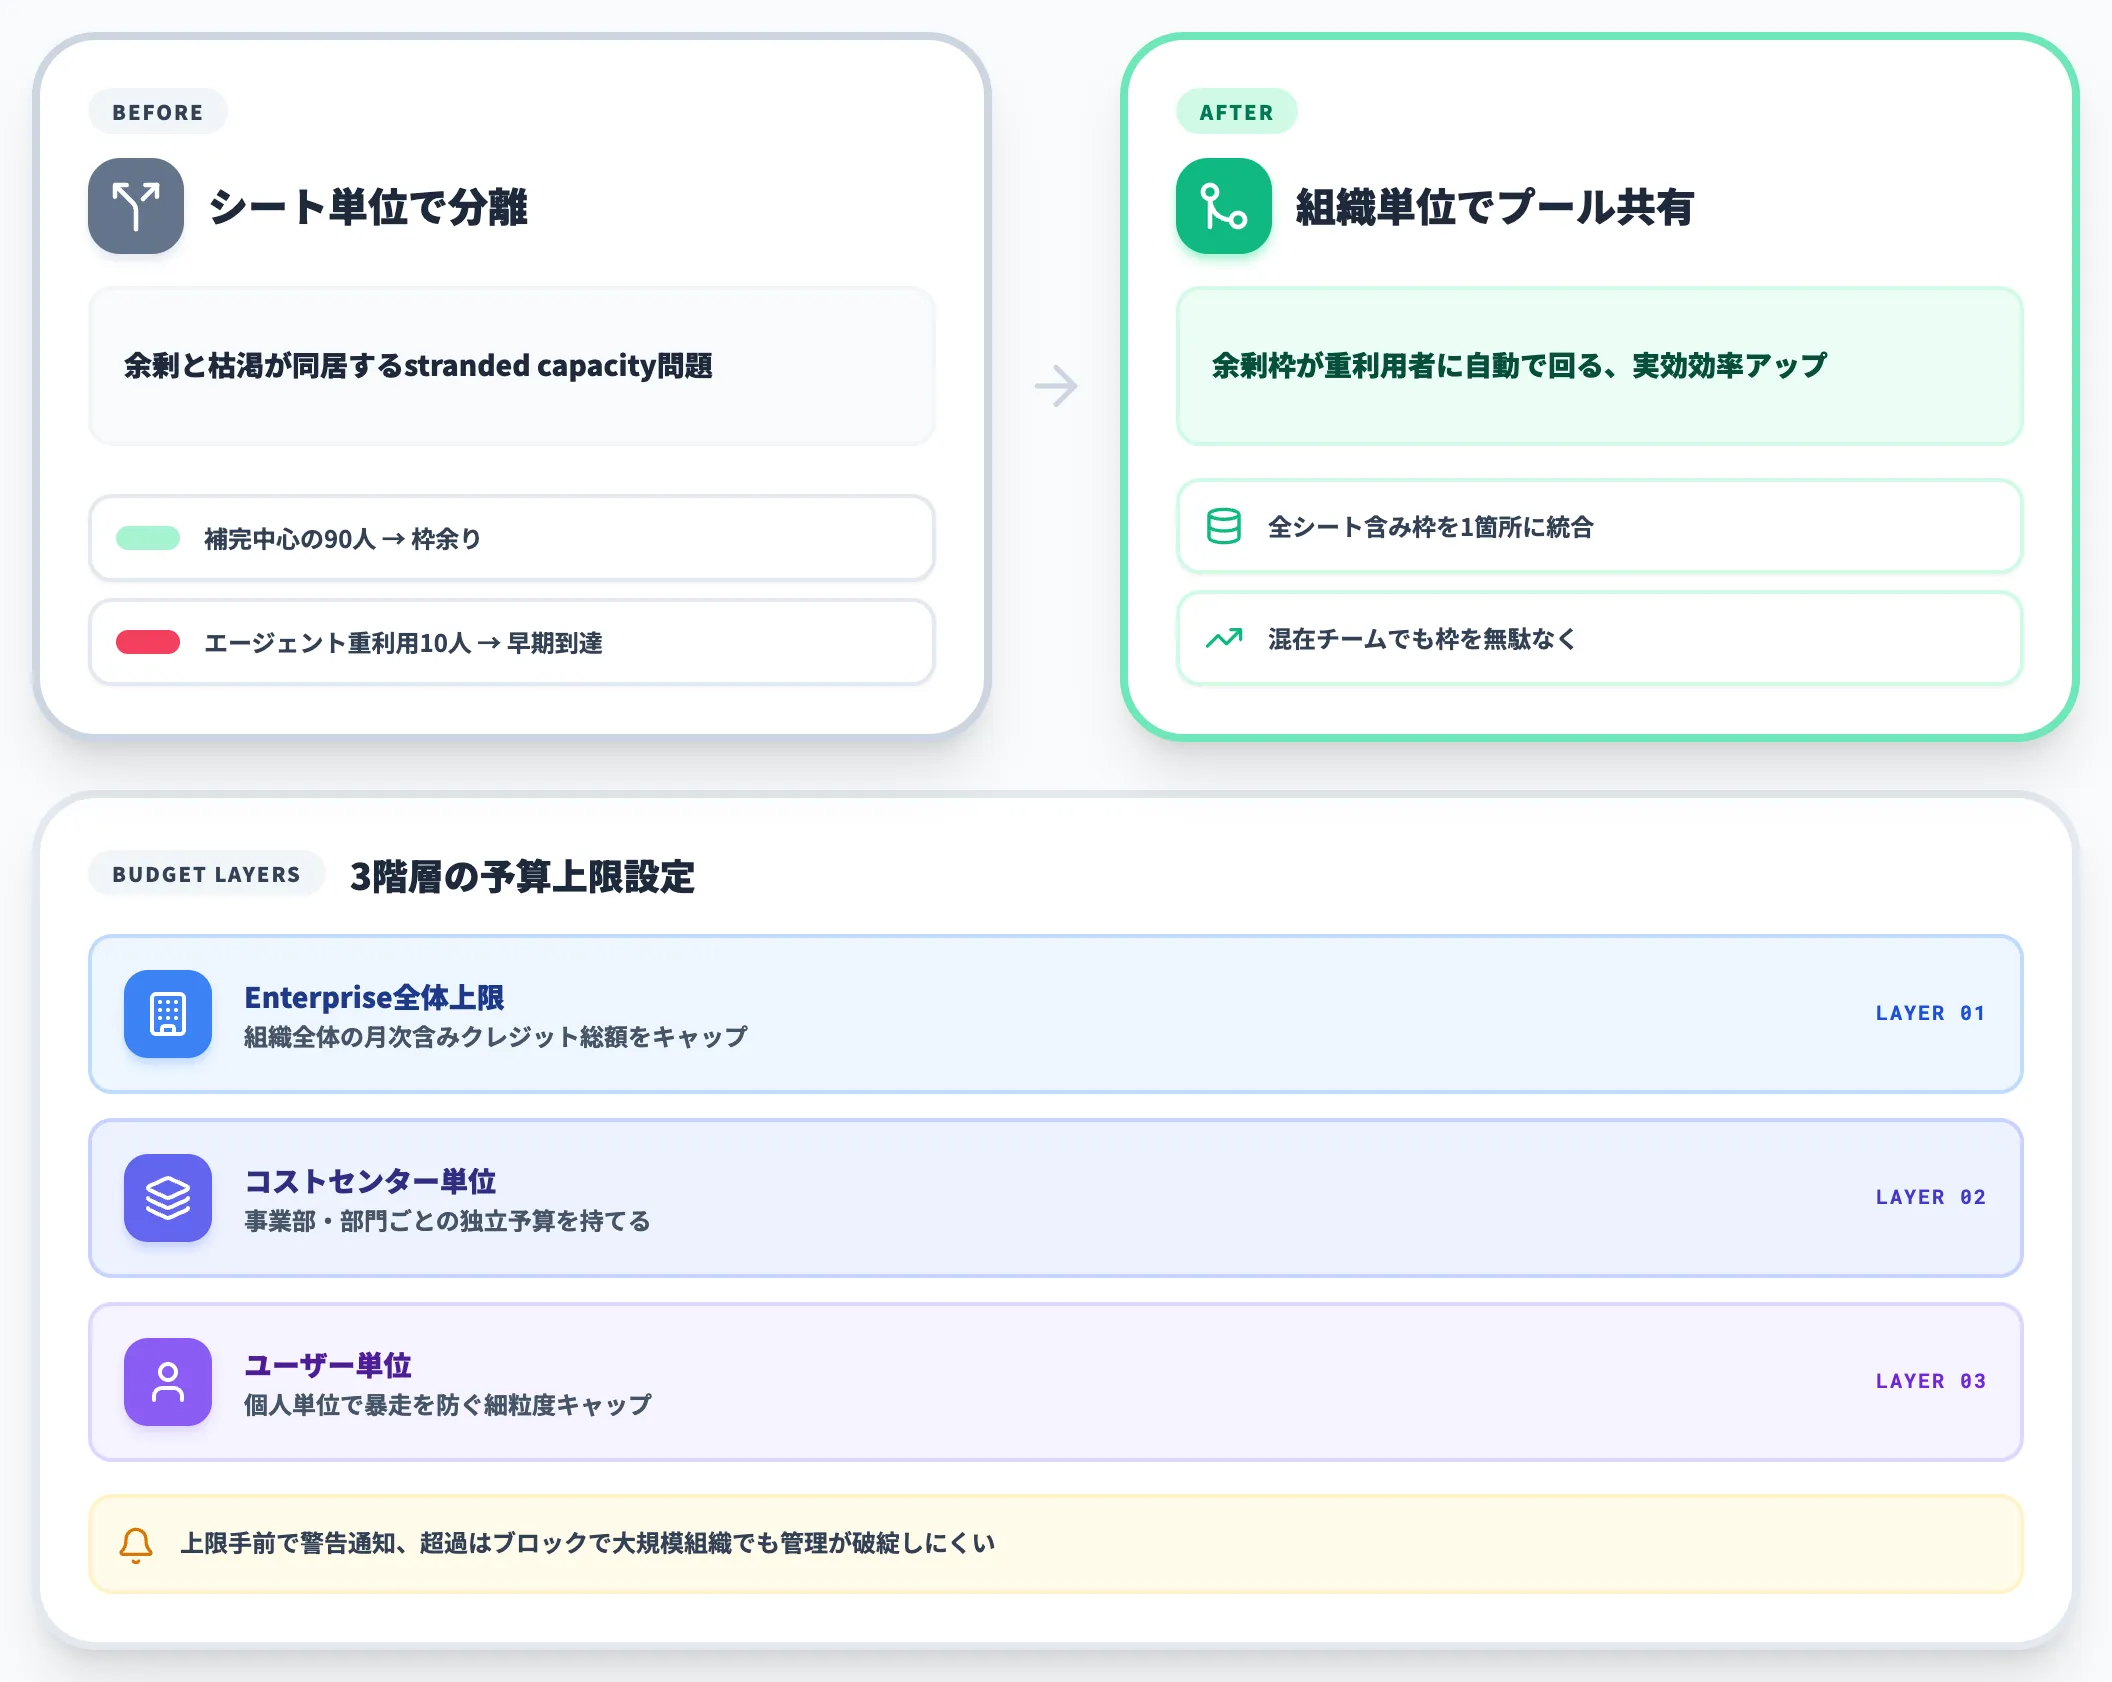Click the blue building icon for Enterprise全体上限
Image resolution: width=2112 pixels, height=1682 pixels.
point(168,1014)
